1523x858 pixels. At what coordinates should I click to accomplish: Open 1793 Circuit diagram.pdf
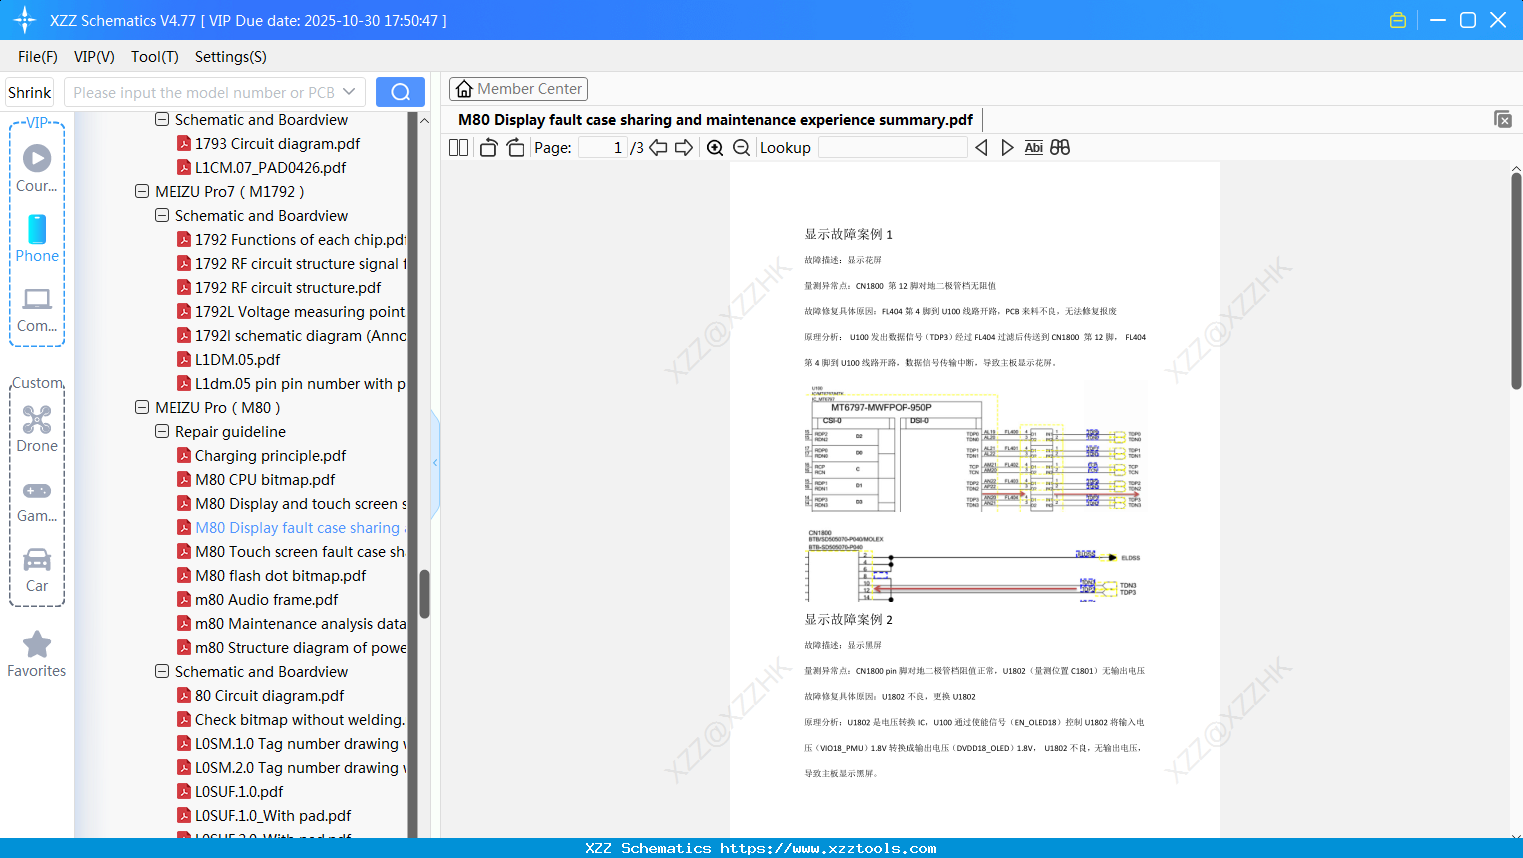click(277, 144)
